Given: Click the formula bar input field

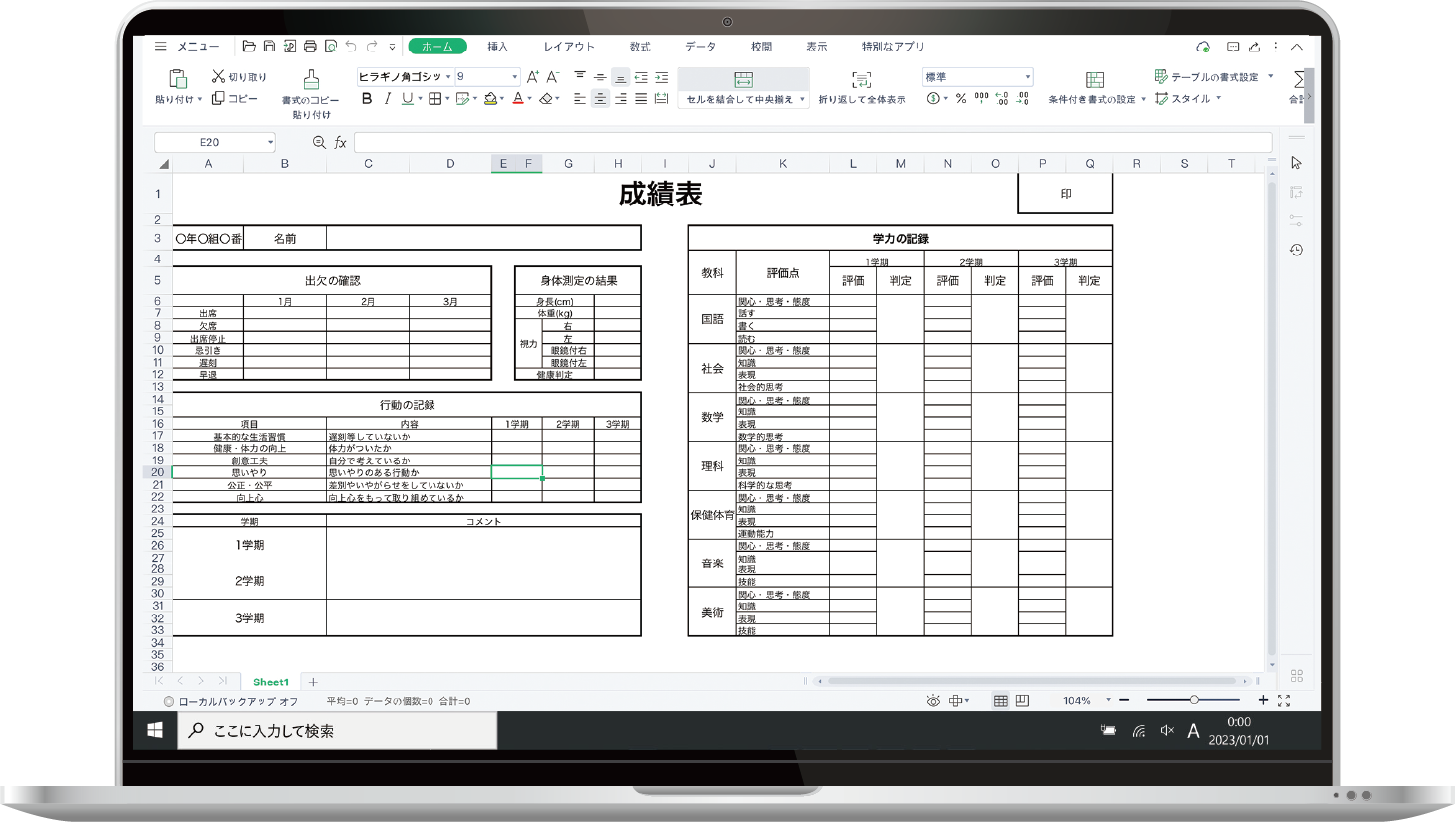Looking at the screenshot, I should [813, 143].
